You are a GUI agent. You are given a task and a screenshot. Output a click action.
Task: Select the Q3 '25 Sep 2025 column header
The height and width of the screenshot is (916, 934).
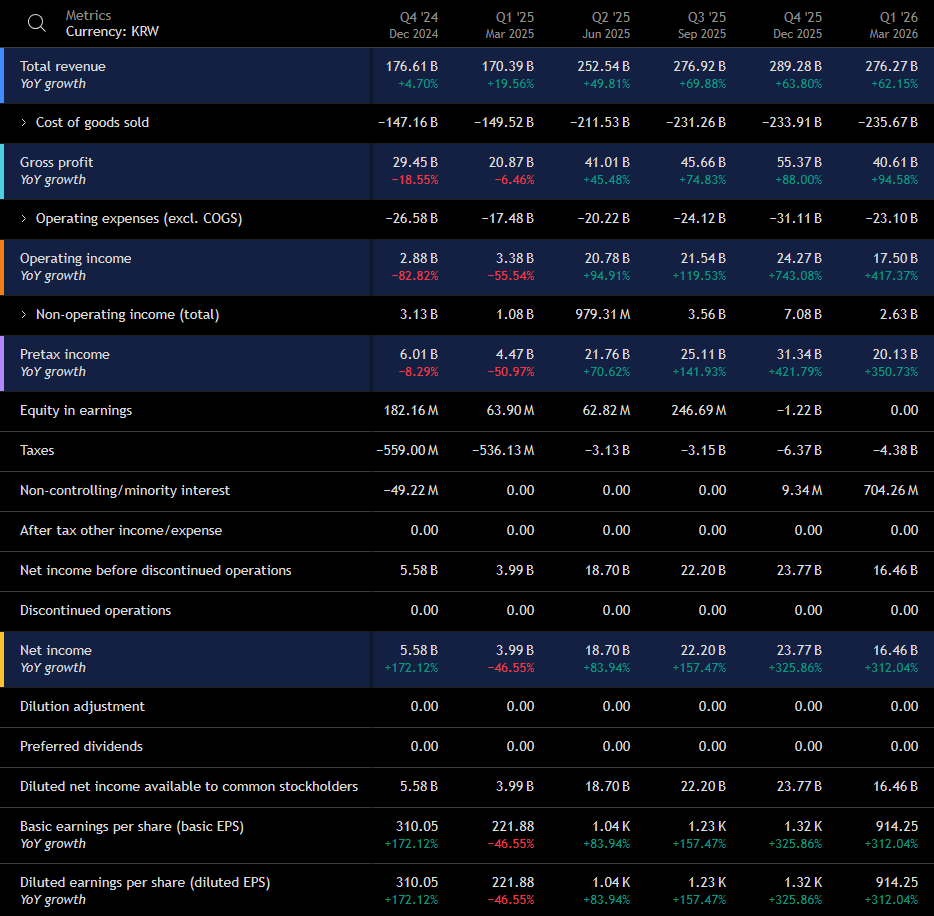[x=702, y=25]
